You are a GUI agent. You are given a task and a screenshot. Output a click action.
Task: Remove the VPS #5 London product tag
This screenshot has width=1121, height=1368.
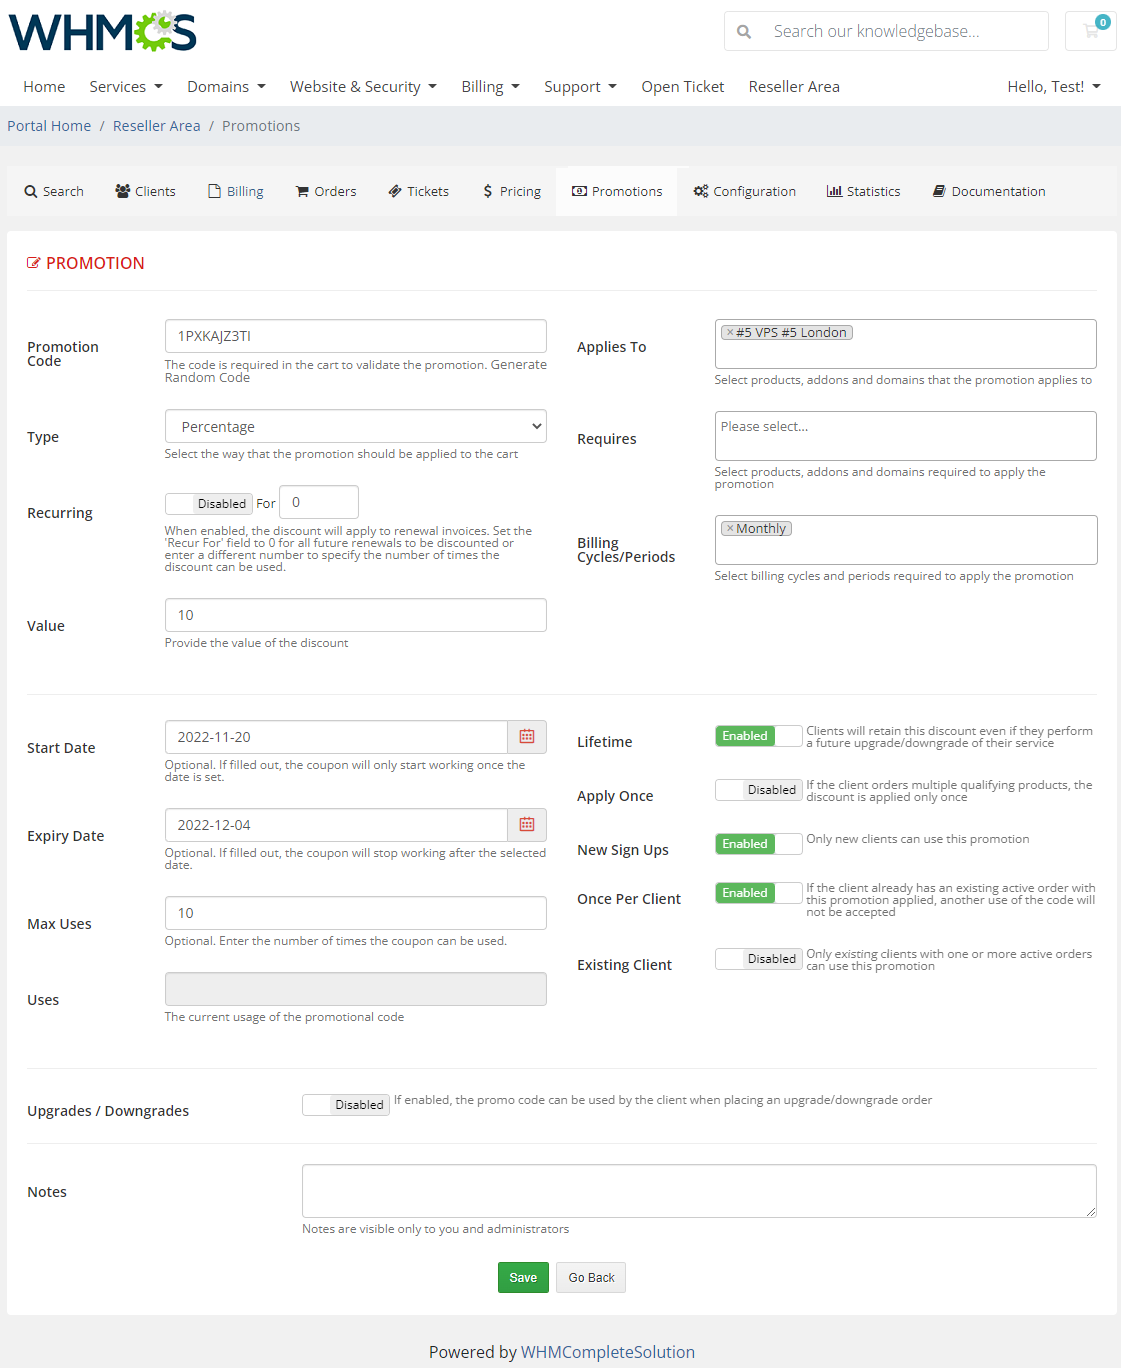point(730,333)
